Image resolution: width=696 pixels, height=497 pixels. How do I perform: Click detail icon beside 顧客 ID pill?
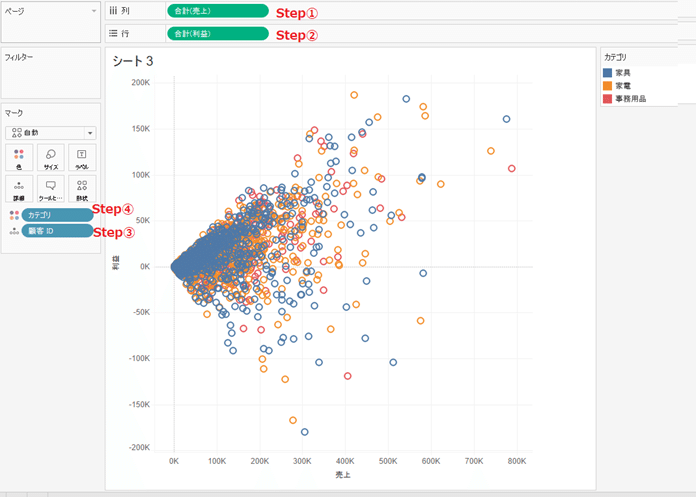(14, 231)
